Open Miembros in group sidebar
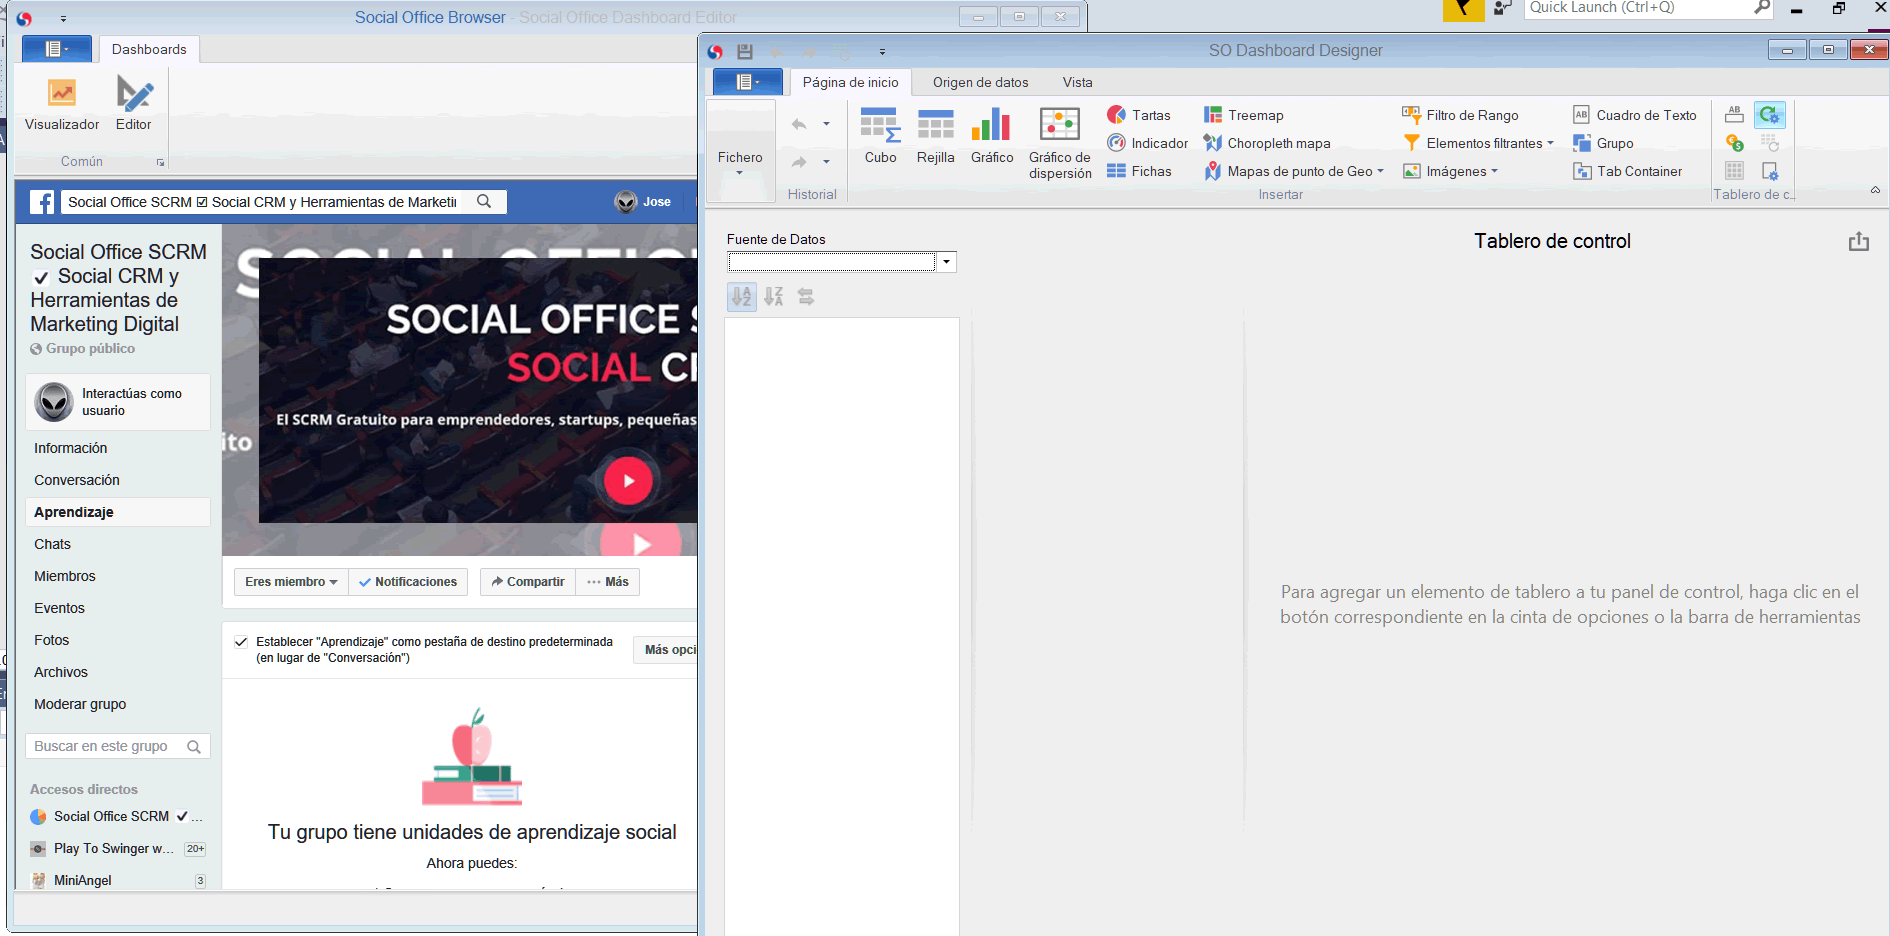This screenshot has width=1890, height=936. (65, 576)
